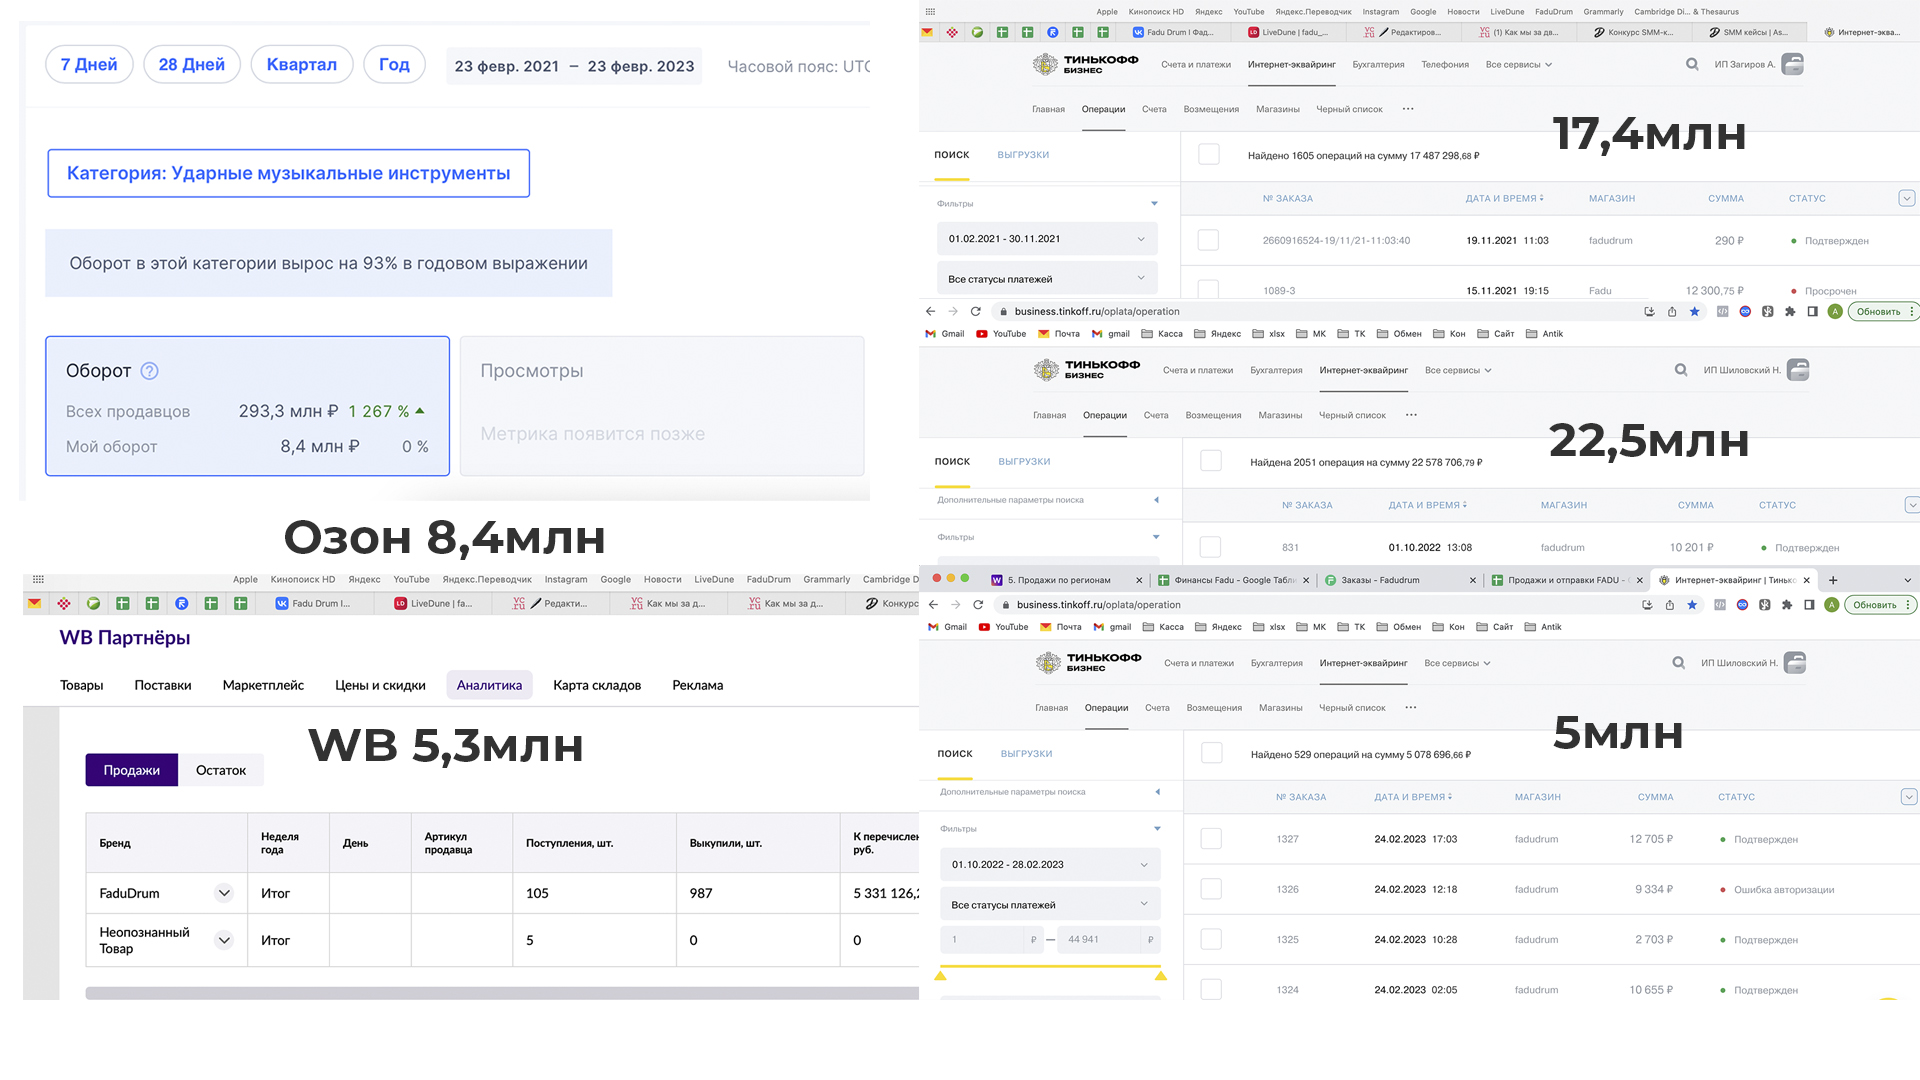1920x1080 pixels.
Task: Click install-page icon in bottom browser address bar
Action: pyautogui.click(x=1647, y=604)
